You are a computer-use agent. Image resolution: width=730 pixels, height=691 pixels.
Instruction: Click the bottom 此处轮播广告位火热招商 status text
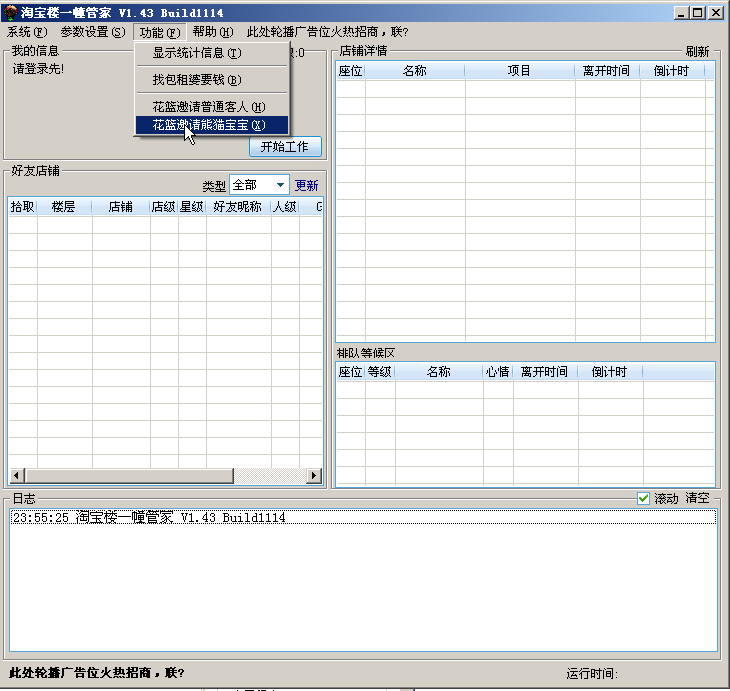[x=97, y=673]
